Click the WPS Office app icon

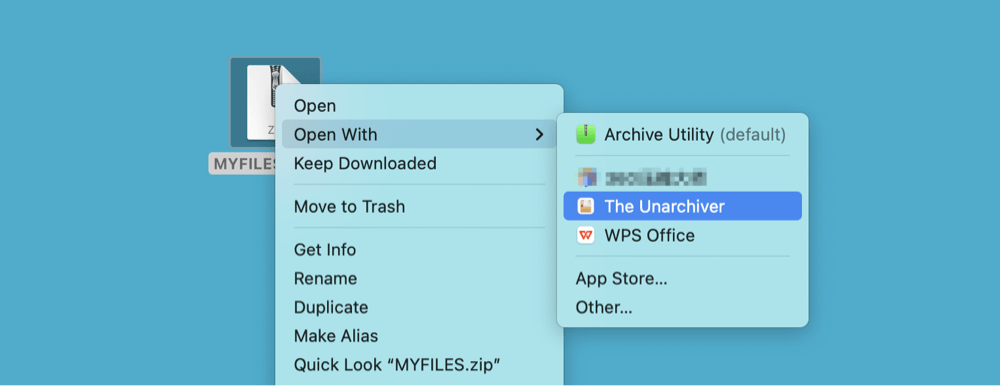585,235
